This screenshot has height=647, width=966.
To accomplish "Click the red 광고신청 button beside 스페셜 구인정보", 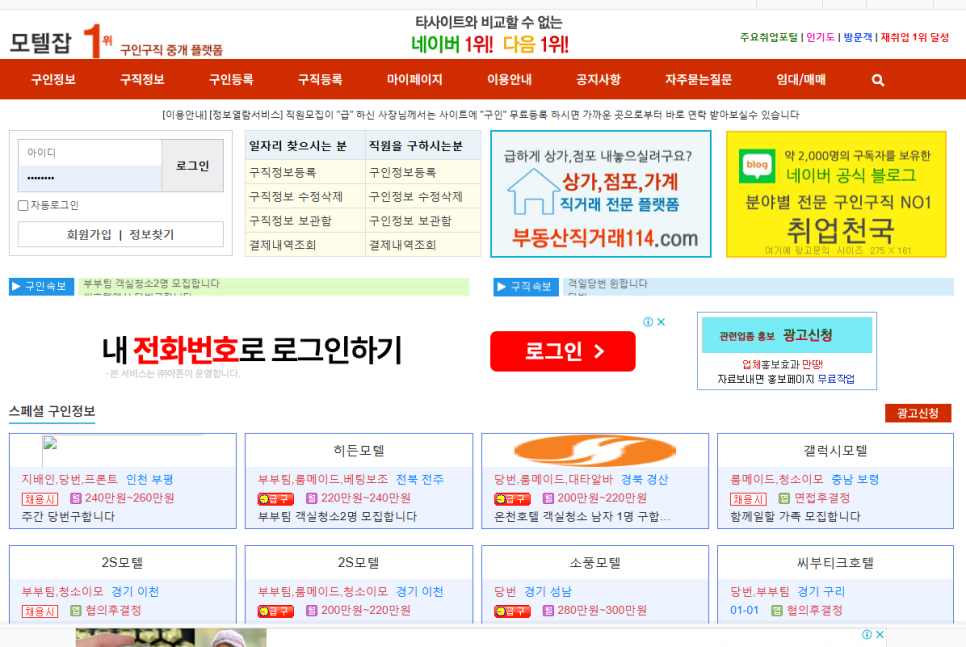I will (x=918, y=413).
